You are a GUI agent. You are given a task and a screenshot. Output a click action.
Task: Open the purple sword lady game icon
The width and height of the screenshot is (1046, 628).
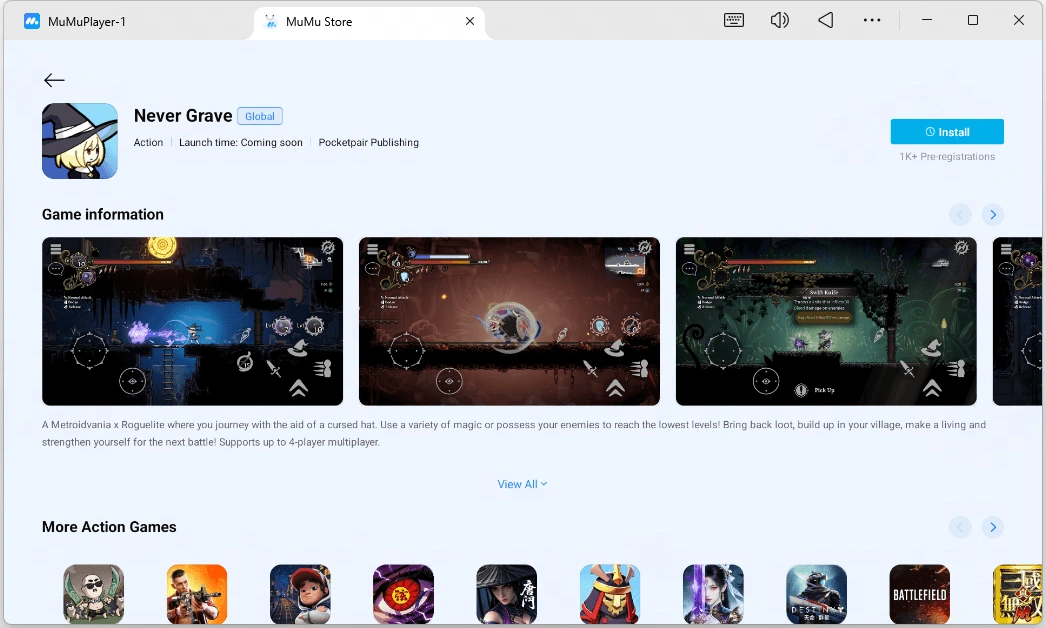[x=713, y=594]
